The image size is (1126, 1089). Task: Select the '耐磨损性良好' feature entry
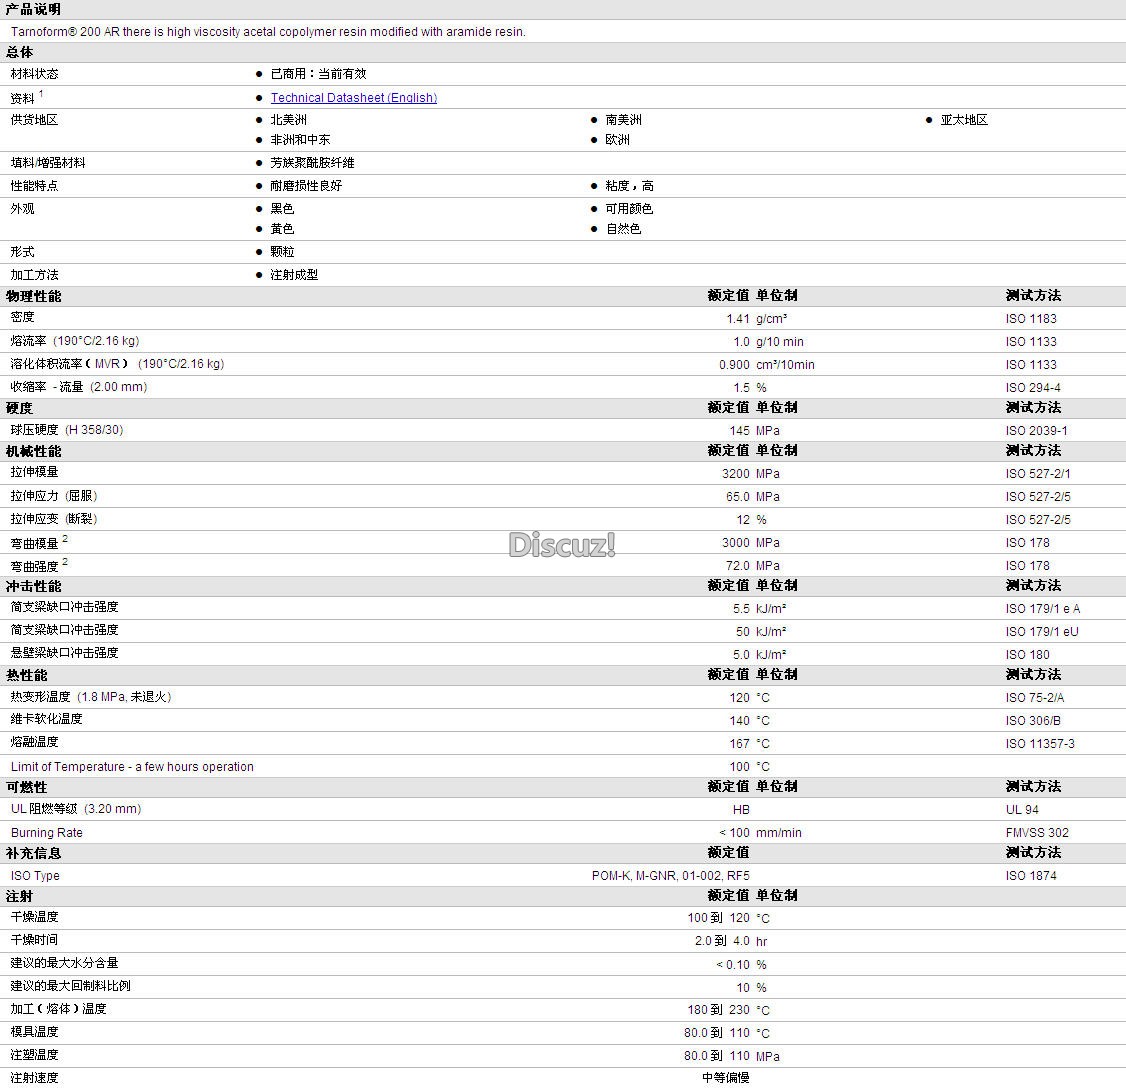(x=306, y=186)
